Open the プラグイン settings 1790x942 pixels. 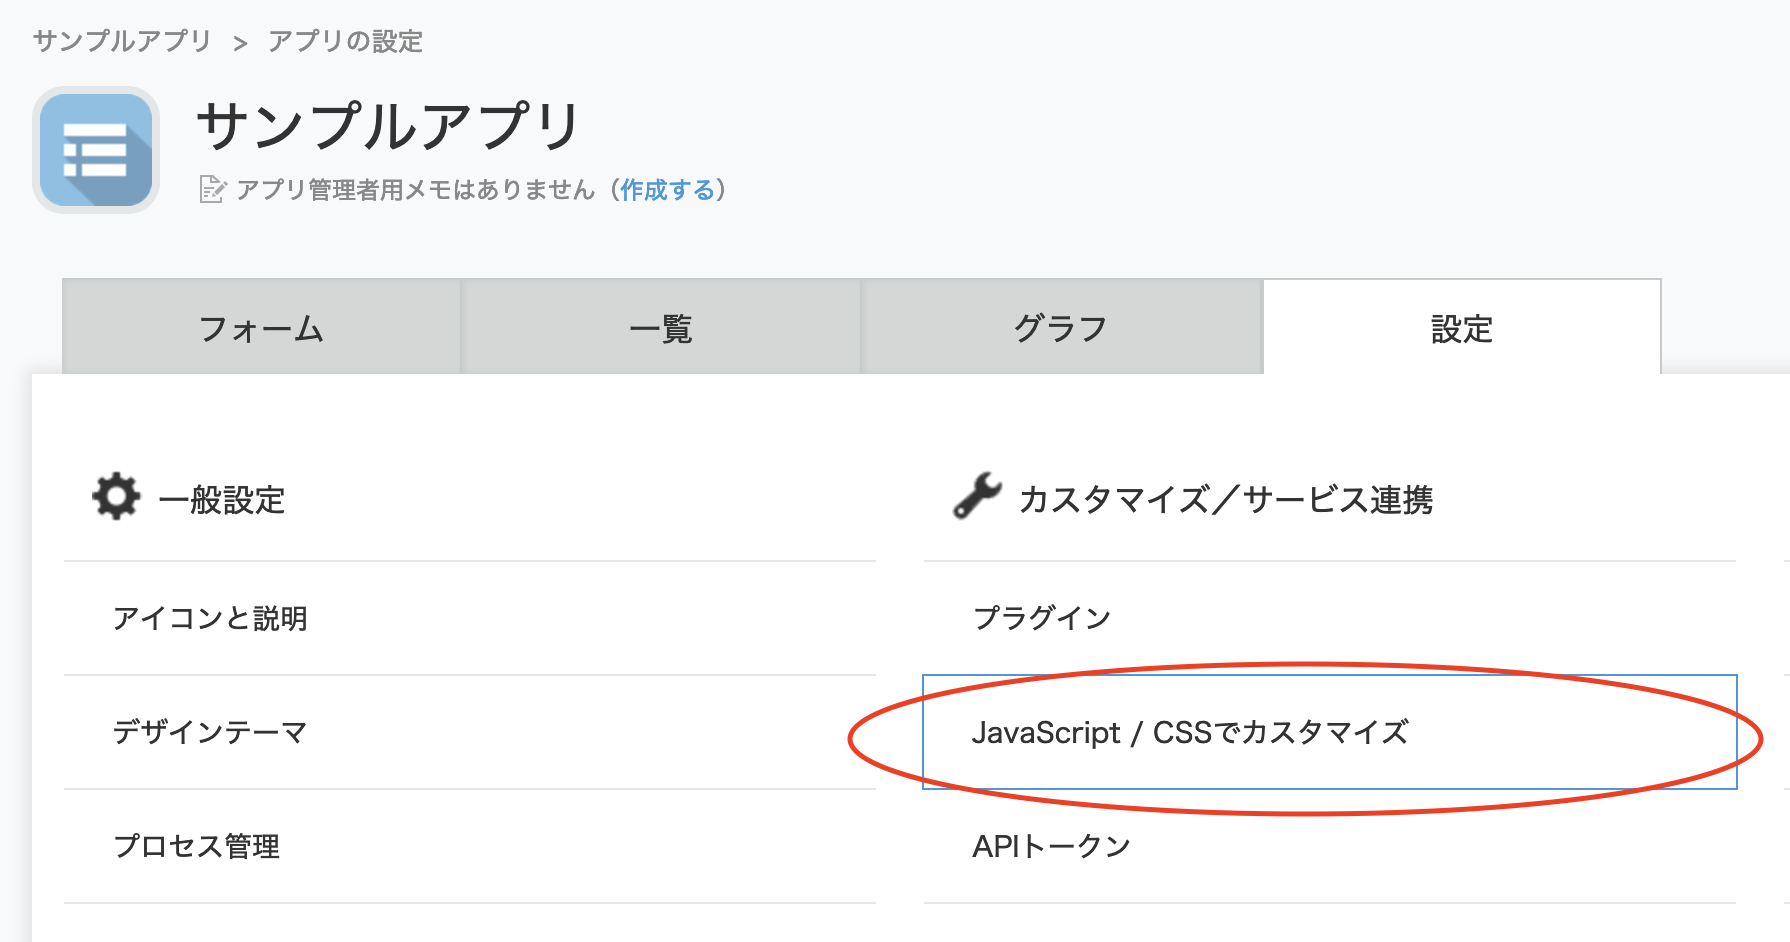point(1042,619)
